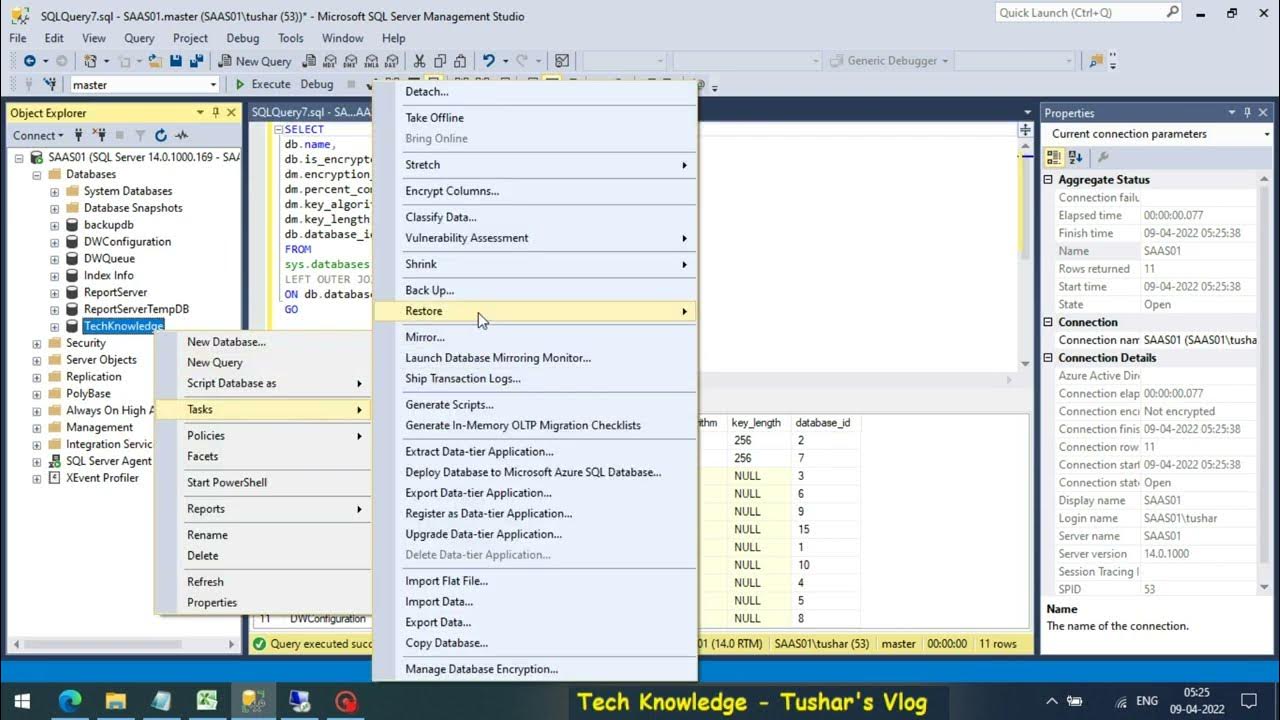This screenshot has height=720, width=1280.
Task: Click the editor split-window icon
Action: coord(1025,130)
